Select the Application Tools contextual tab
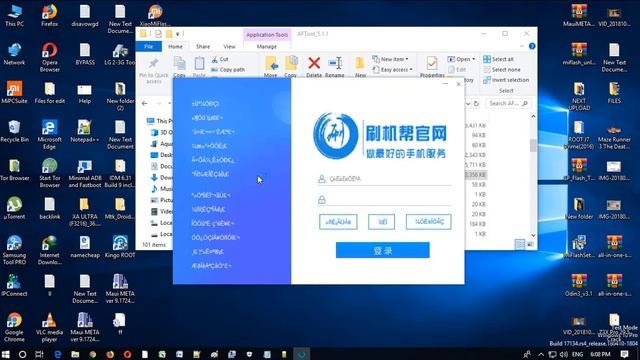Viewport: 640px width, 360px height. (x=267, y=35)
